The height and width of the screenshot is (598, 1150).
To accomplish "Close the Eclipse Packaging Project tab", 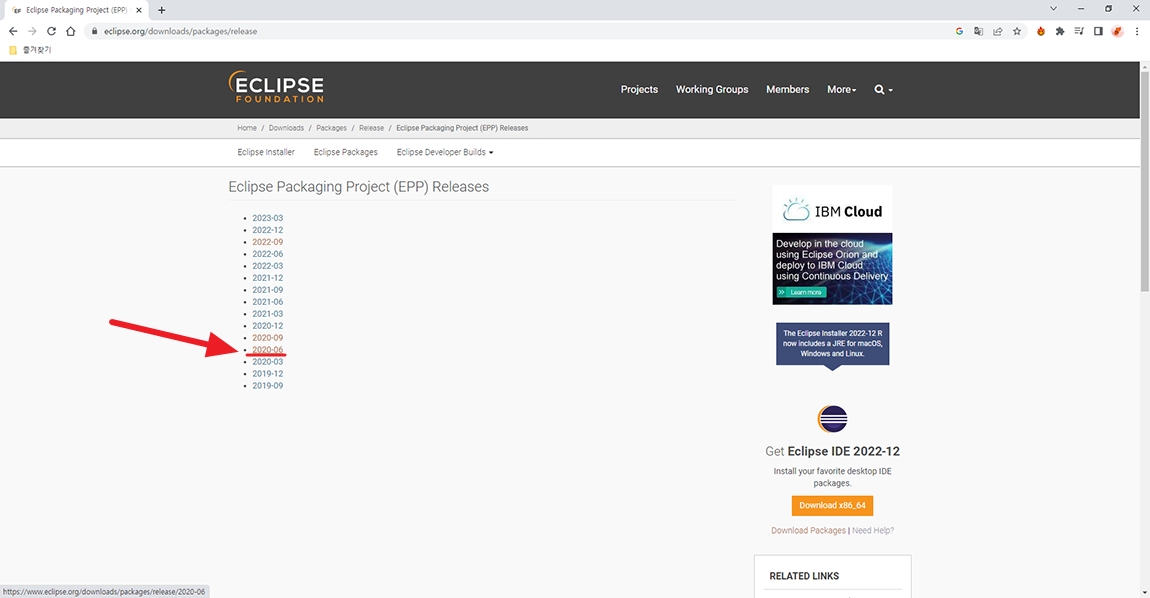I will pyautogui.click(x=139, y=10).
